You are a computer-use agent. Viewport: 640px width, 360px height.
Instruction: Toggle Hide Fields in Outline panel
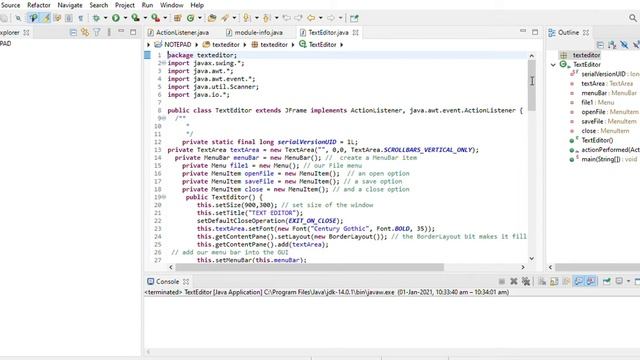(x=624, y=44)
